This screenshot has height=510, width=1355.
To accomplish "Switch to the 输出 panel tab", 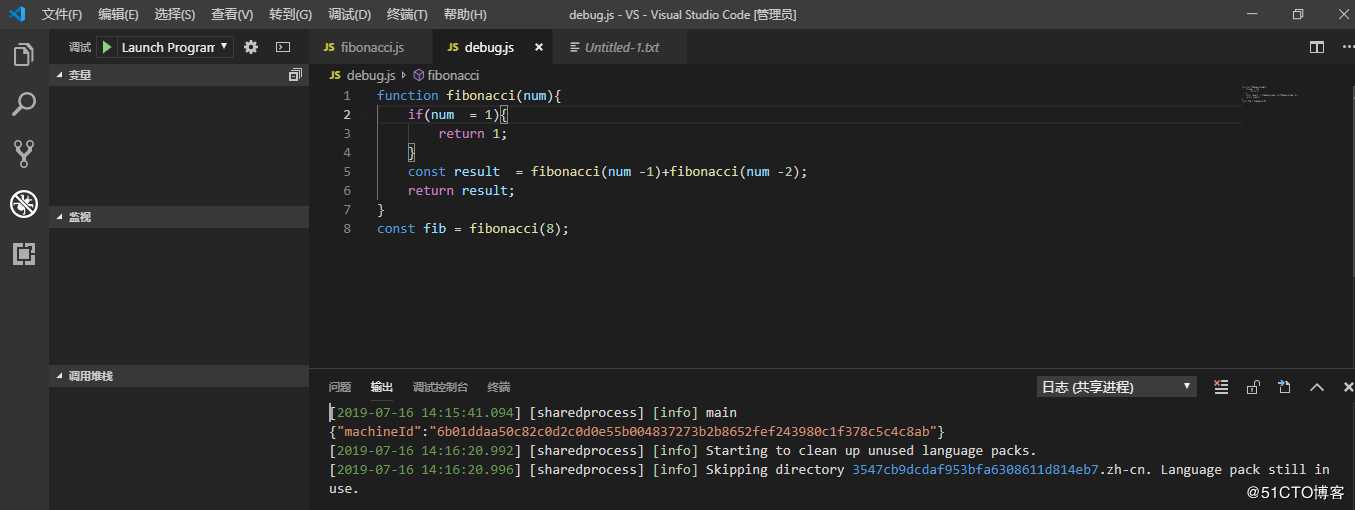I will [x=382, y=387].
